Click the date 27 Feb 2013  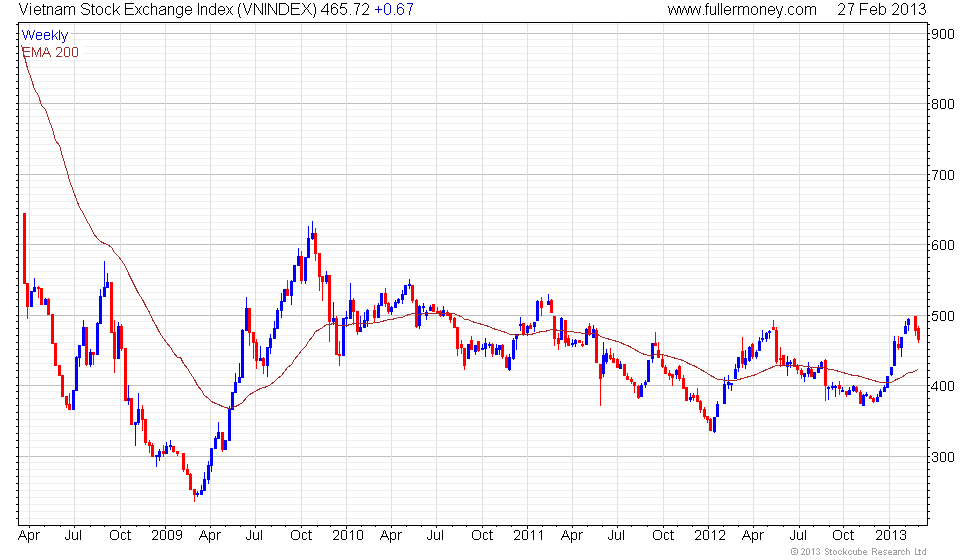[x=882, y=10]
